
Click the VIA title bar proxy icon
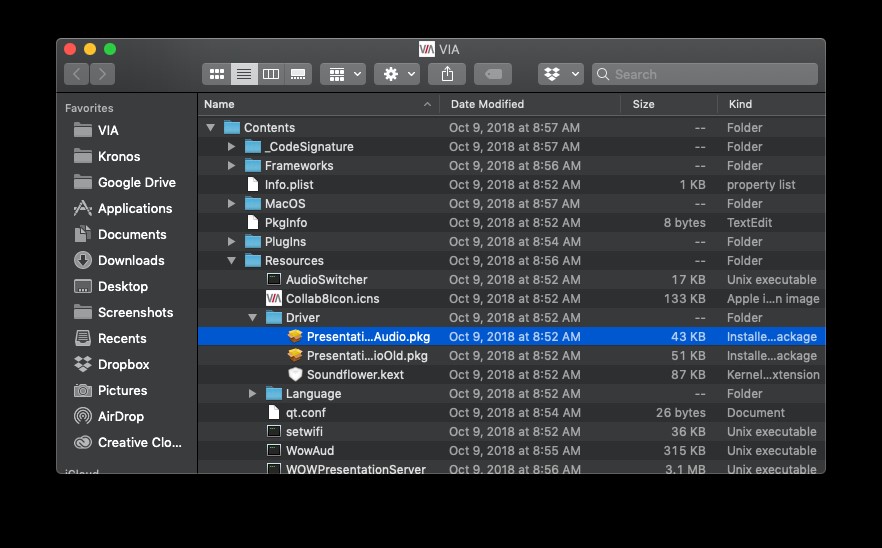point(427,50)
